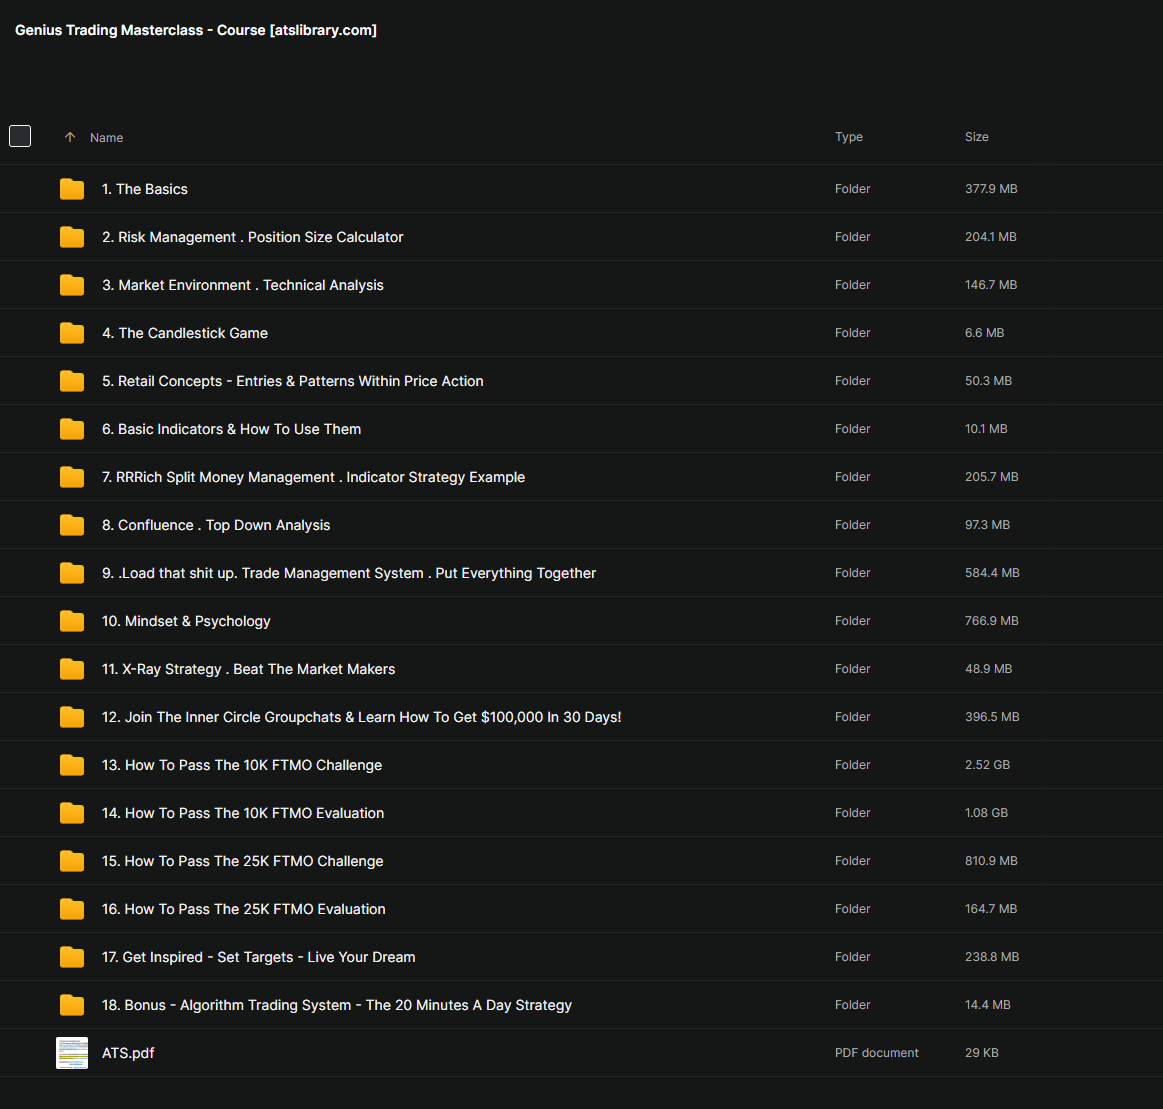Open folder 16. How To Pass The 25K FTMO Evaluation

pos(244,909)
